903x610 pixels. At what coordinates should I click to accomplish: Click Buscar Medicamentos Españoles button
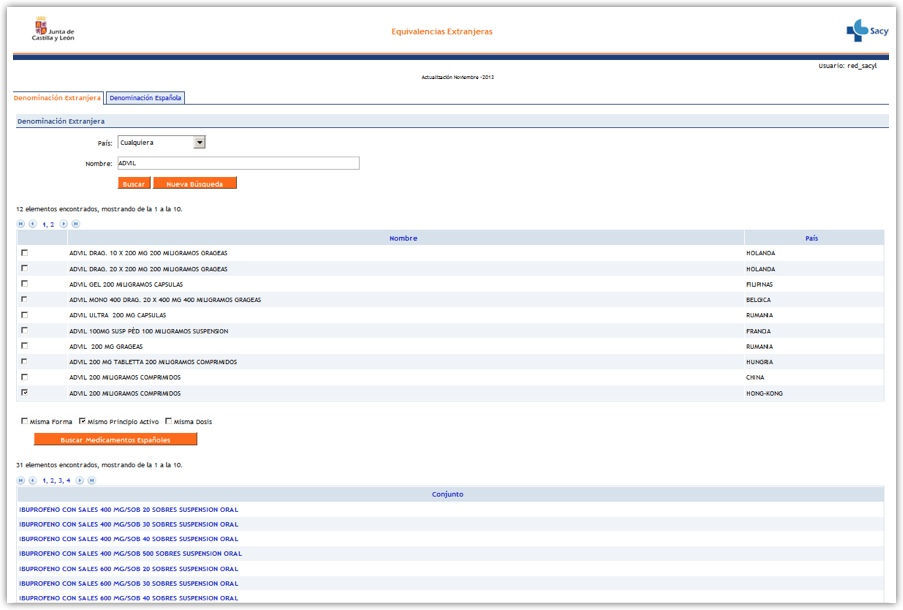click(115, 439)
